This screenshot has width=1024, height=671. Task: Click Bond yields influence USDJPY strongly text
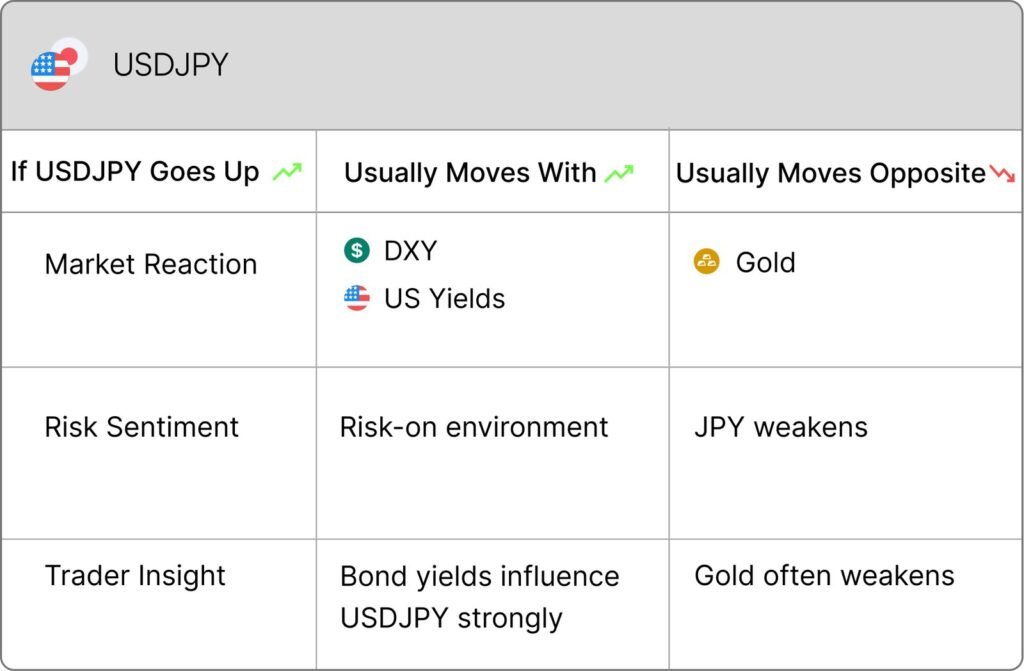point(479,597)
